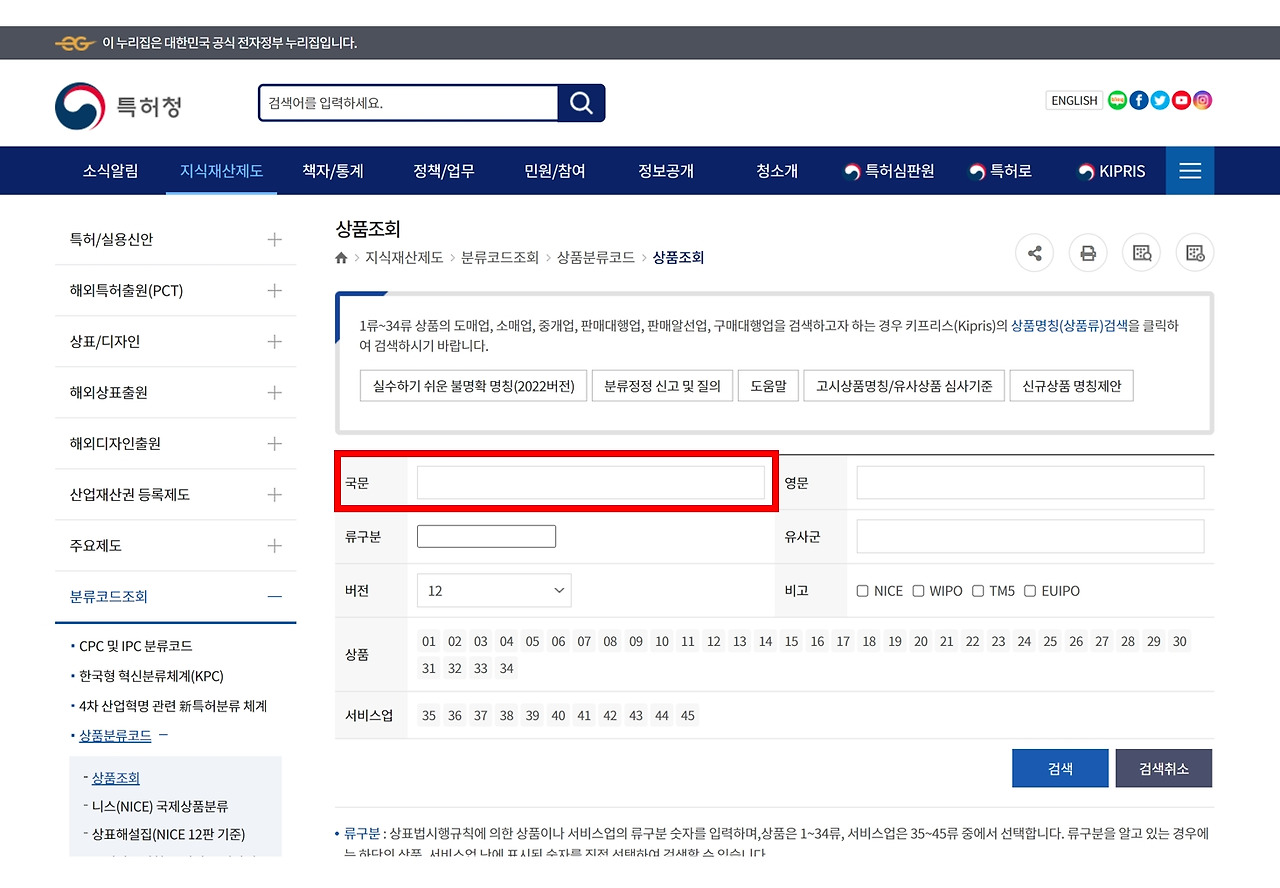Viewport: 1280px width, 888px height.
Task: Open the QR code viewer icon
Action: coord(1141,253)
